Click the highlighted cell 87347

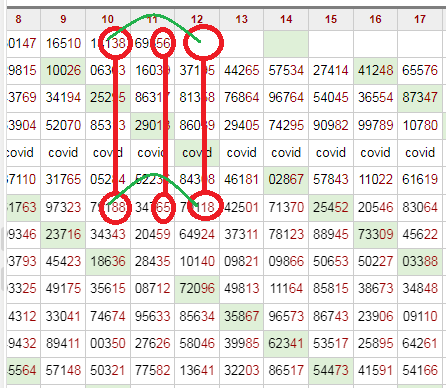pos(420,98)
